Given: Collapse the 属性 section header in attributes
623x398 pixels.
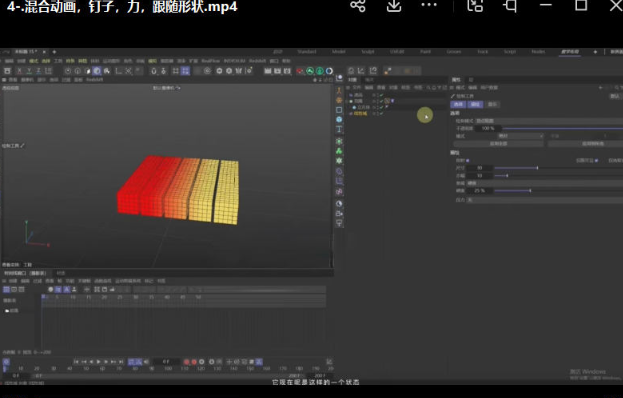Looking at the screenshot, I should [455, 153].
